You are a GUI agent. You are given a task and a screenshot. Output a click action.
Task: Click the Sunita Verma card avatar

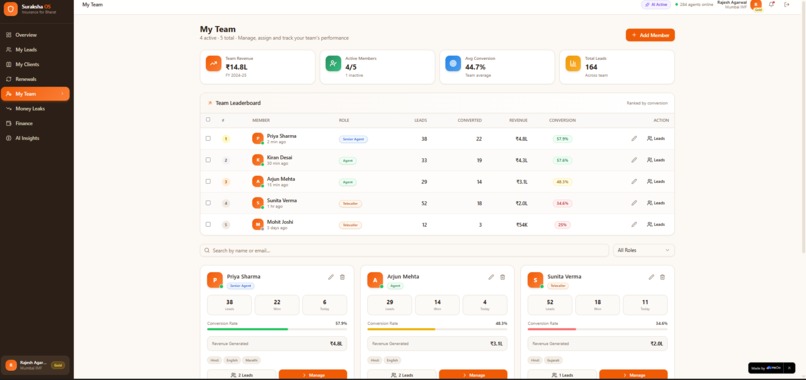(535, 280)
